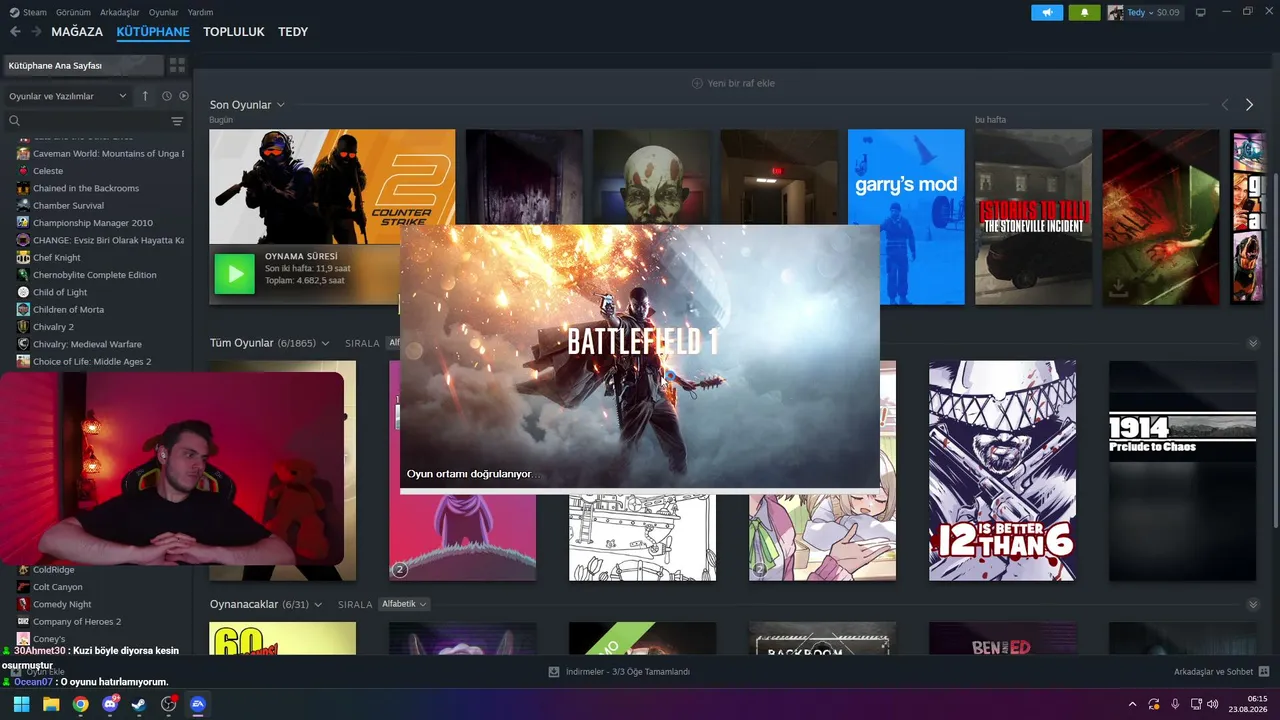1280x720 pixels.
Task: Open the downloads icon in the bottom bar
Action: tap(554, 672)
